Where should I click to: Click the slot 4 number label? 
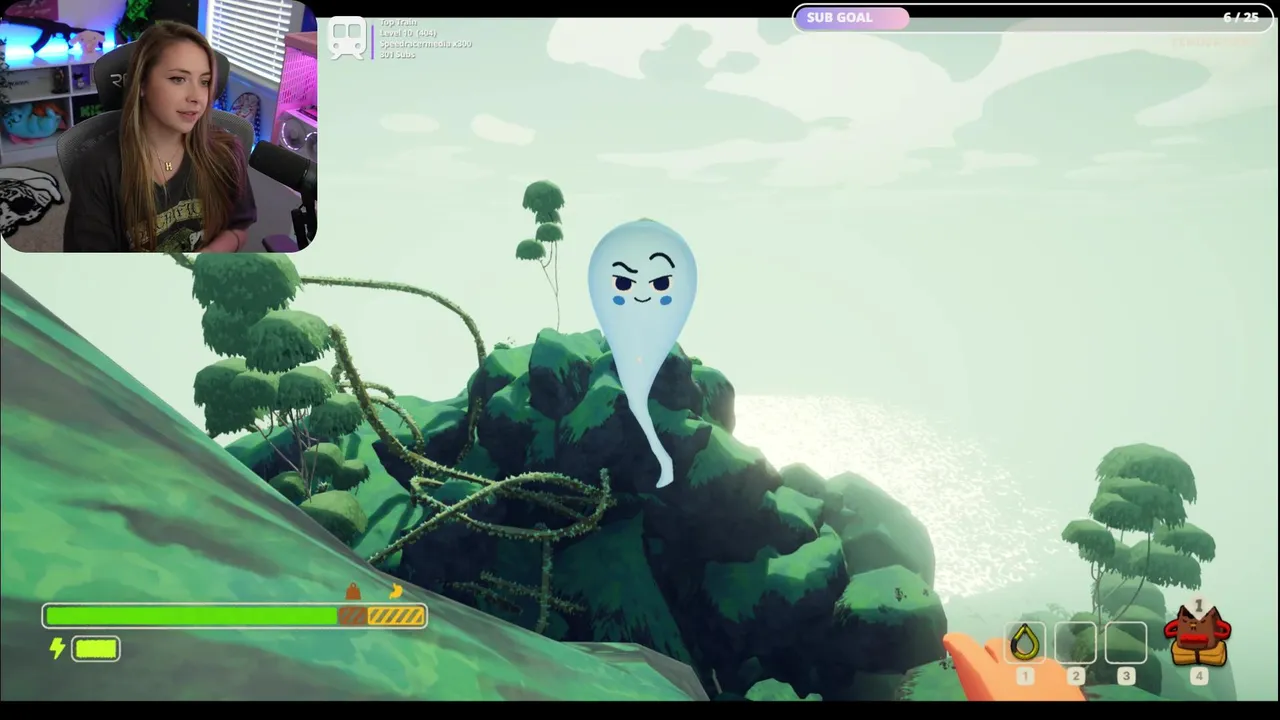click(1198, 676)
